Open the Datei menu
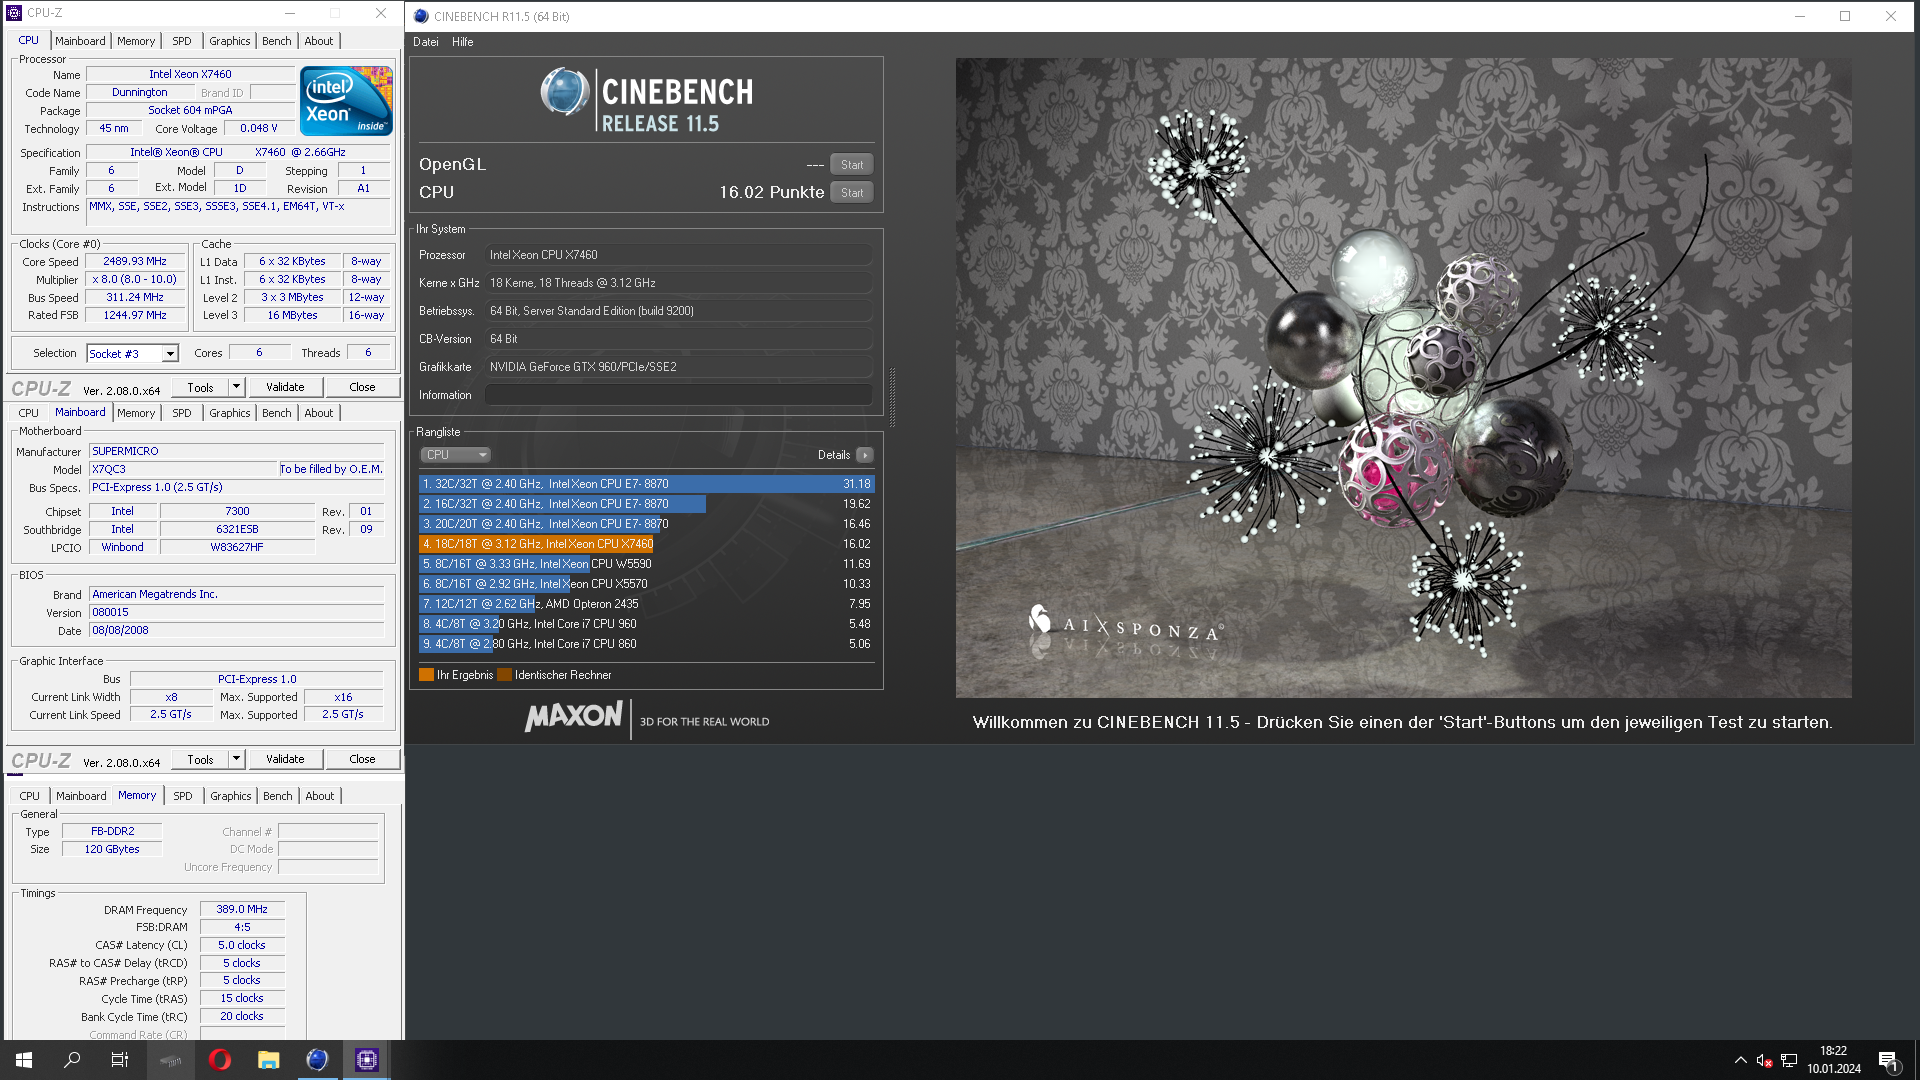Screen dimensions: 1920x1080 click(426, 42)
